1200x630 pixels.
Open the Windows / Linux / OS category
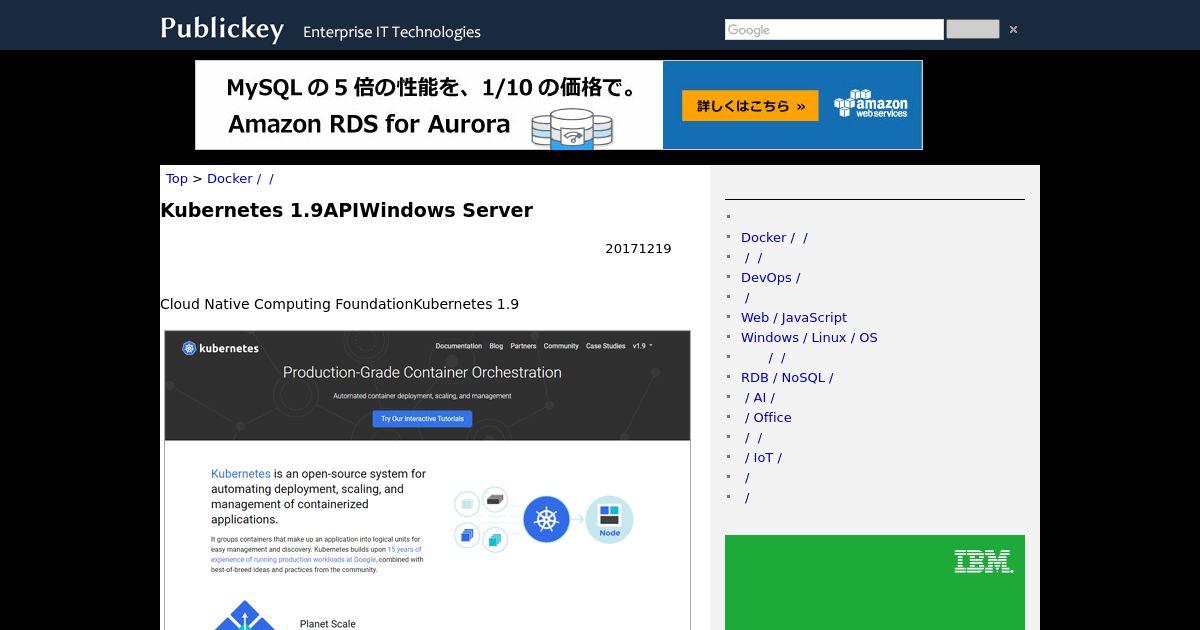click(809, 337)
